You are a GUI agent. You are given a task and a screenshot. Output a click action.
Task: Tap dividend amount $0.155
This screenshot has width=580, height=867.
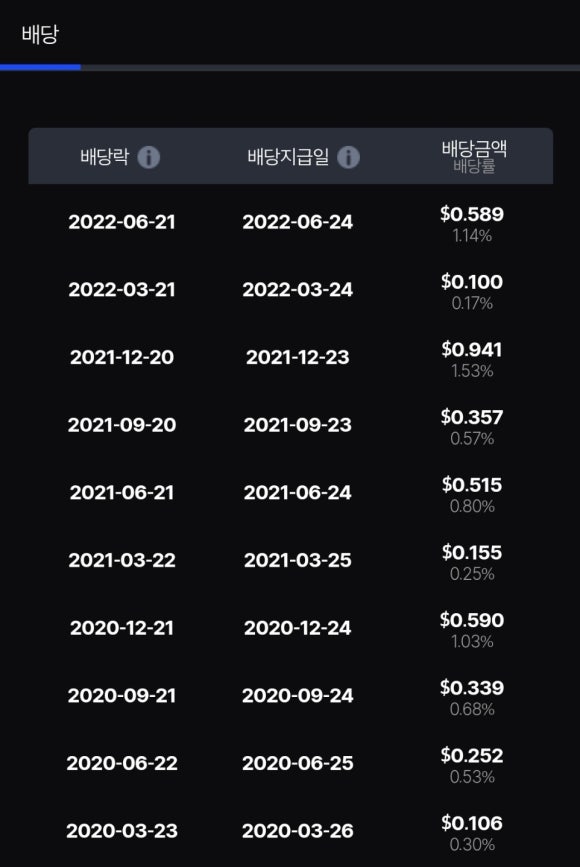(x=472, y=552)
